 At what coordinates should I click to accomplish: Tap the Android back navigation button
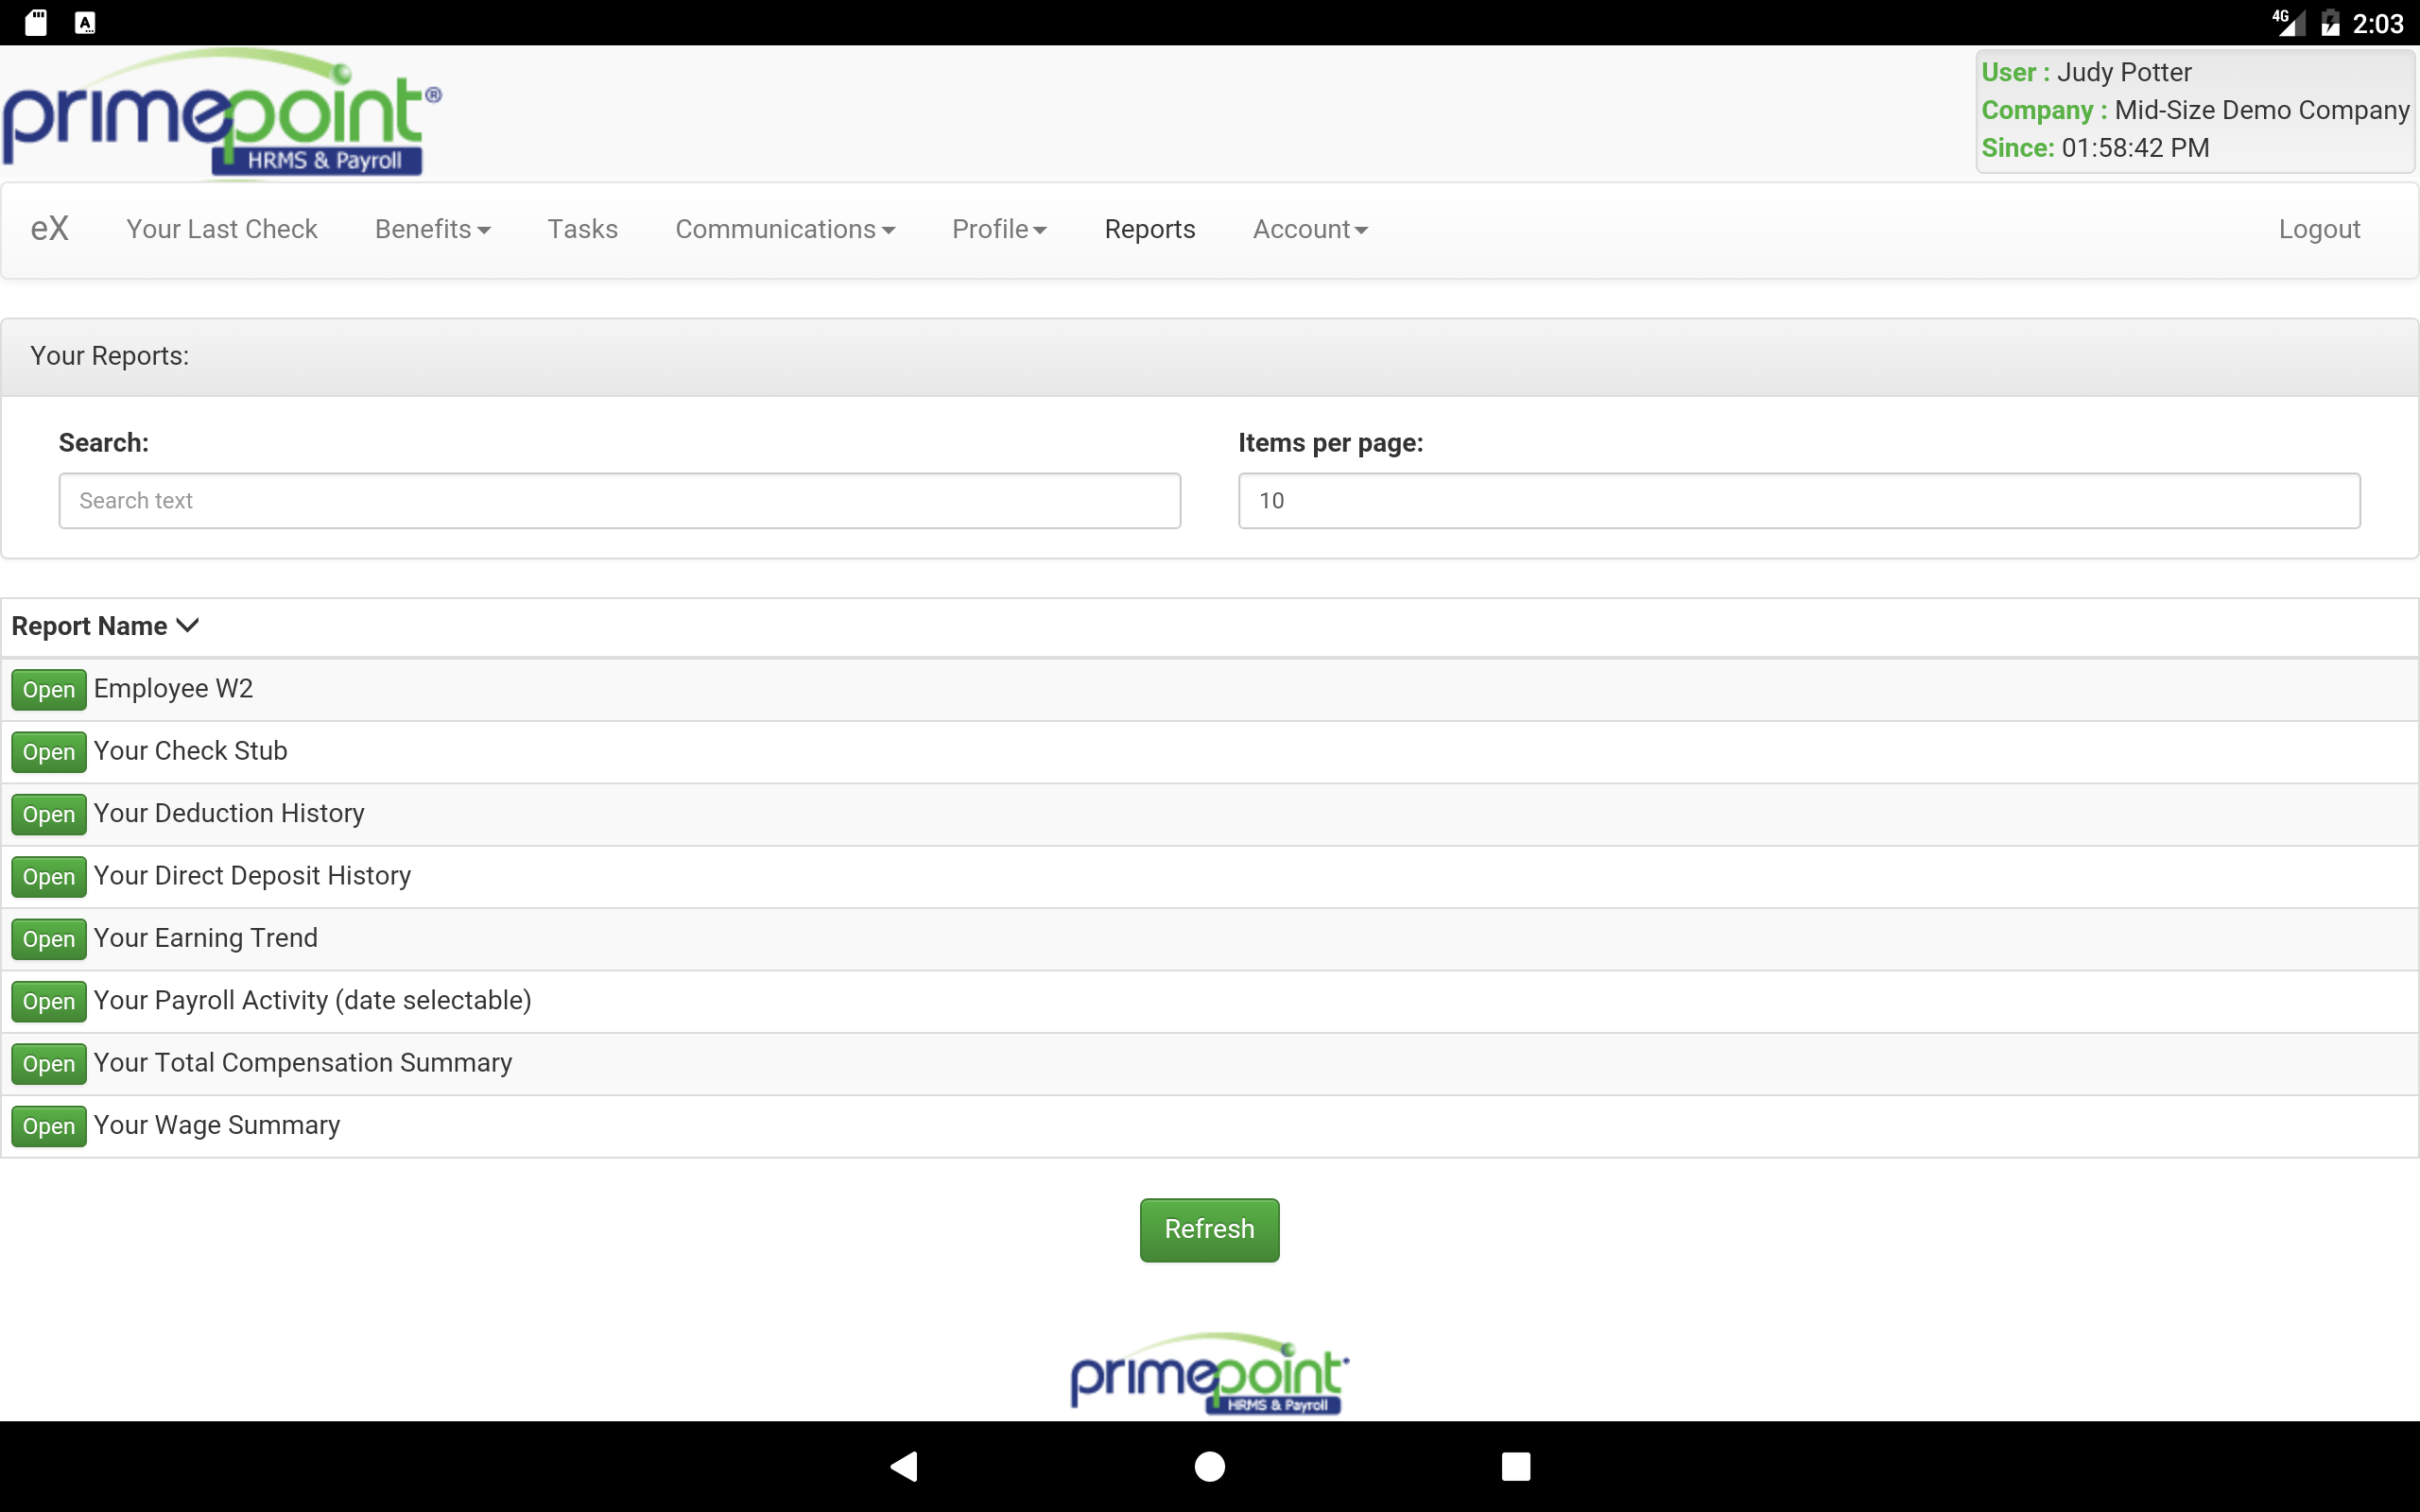pyautogui.click(x=905, y=1466)
